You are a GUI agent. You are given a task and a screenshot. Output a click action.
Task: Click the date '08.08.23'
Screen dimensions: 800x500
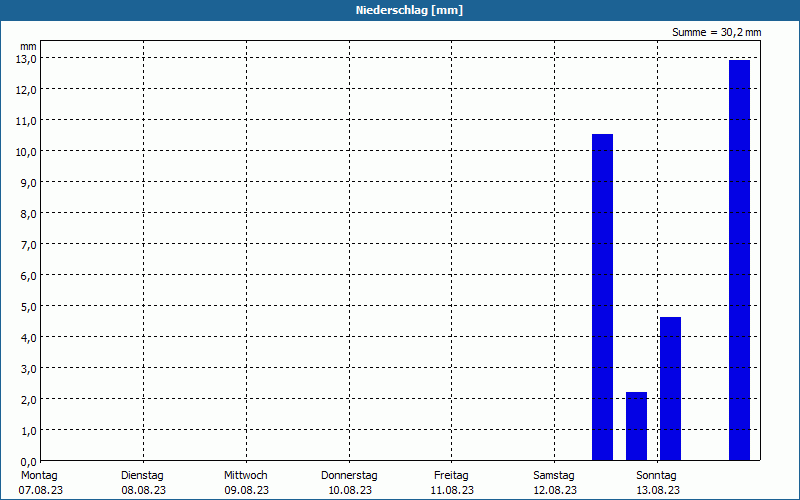143,490
